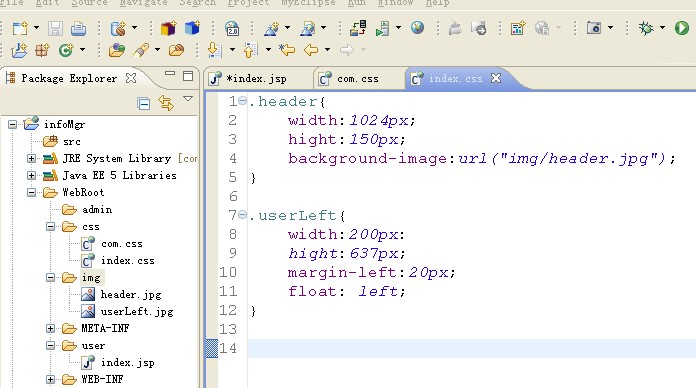696x388 pixels.
Task: Close the index.css editor tab
Action: (x=496, y=78)
